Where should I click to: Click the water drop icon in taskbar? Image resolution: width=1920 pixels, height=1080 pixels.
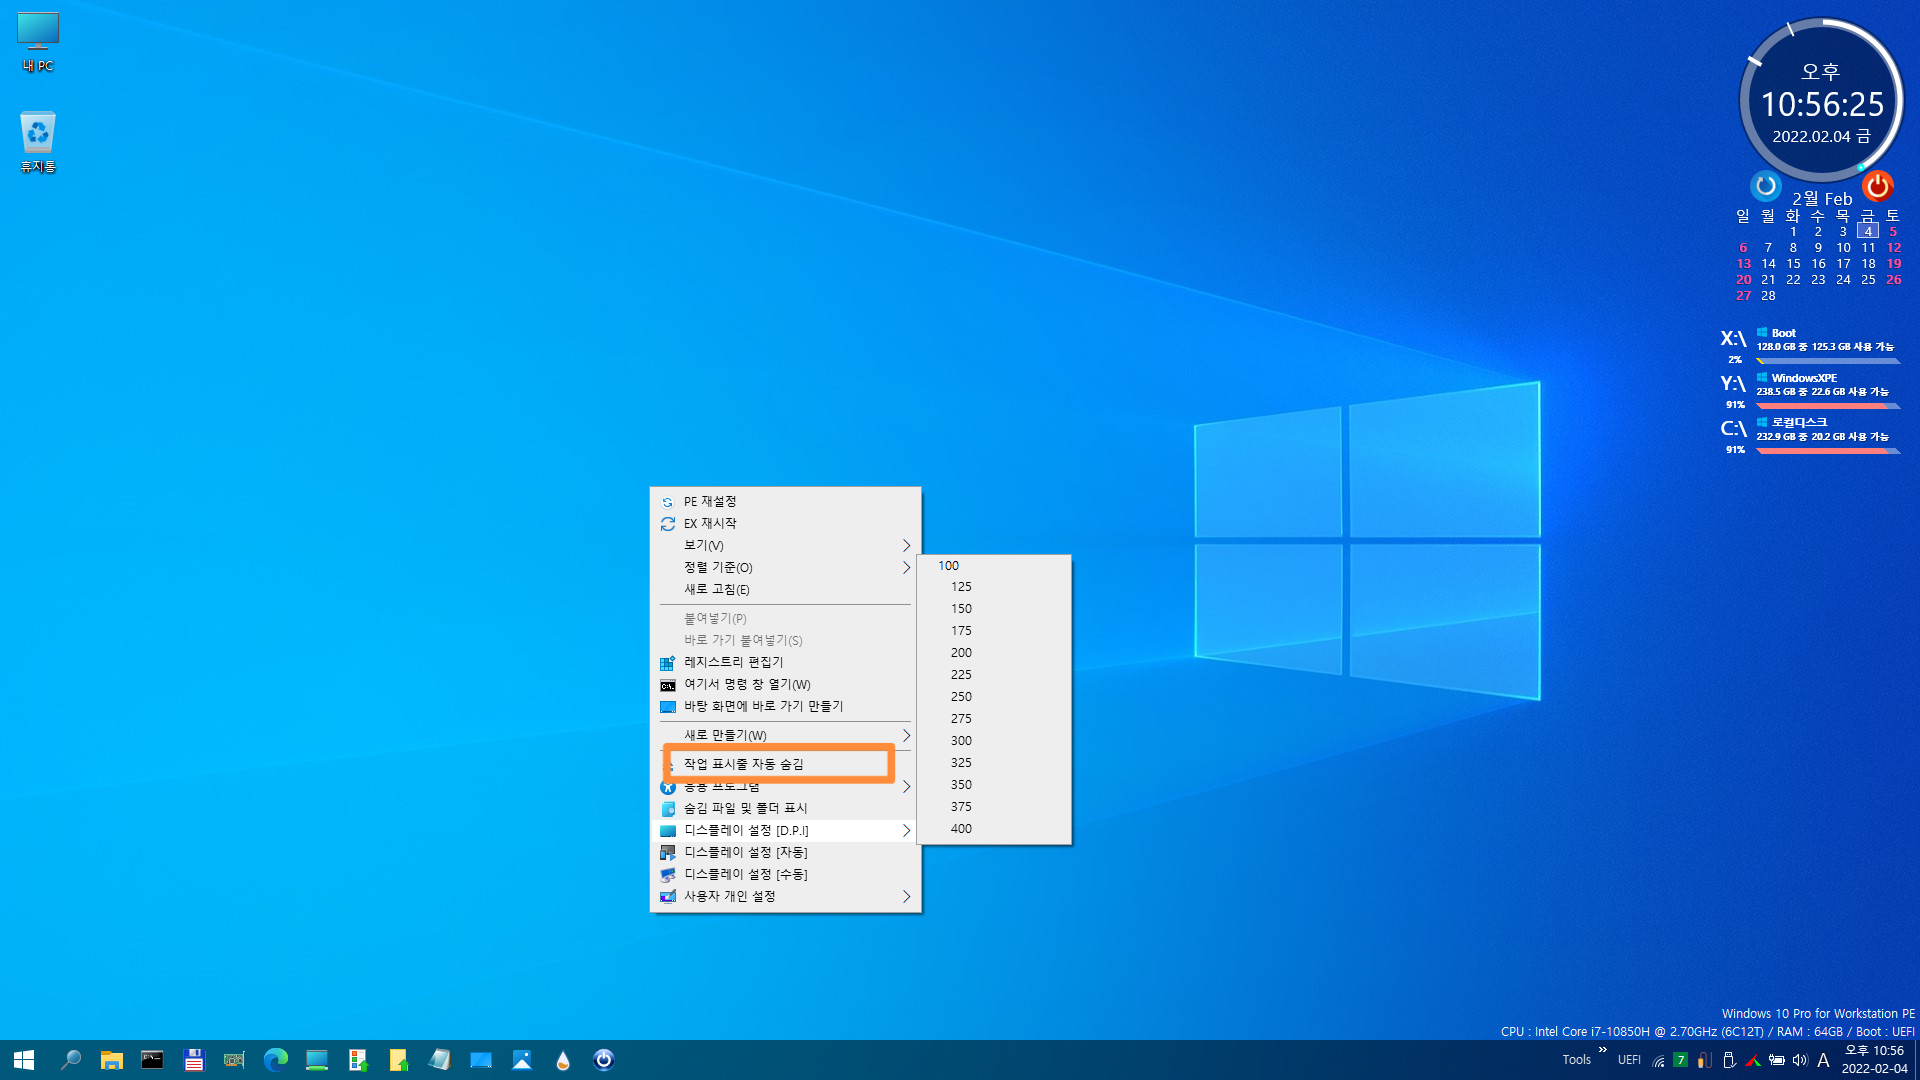pos(562,1060)
